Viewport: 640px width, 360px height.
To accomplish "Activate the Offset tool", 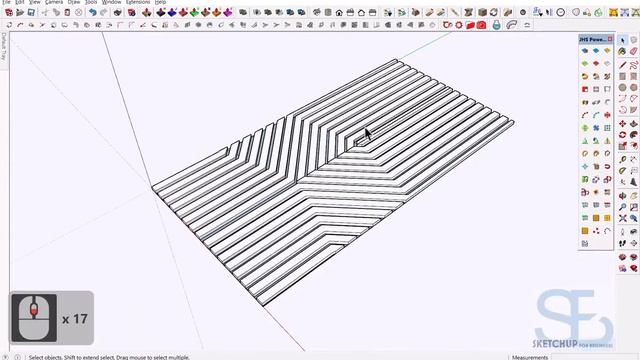I will [x=633, y=146].
